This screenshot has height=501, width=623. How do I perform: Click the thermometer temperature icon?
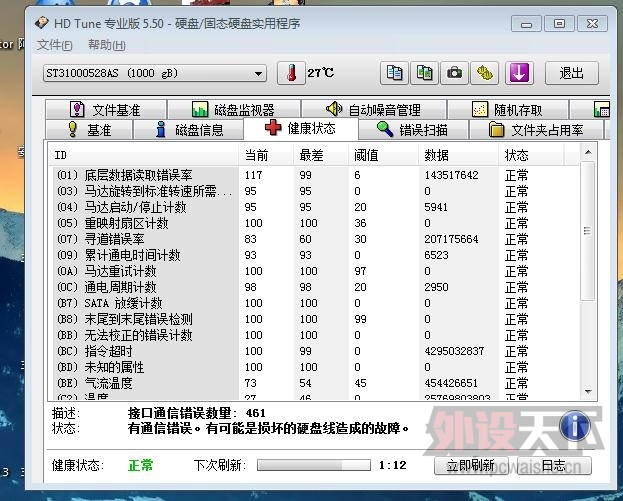pos(291,73)
